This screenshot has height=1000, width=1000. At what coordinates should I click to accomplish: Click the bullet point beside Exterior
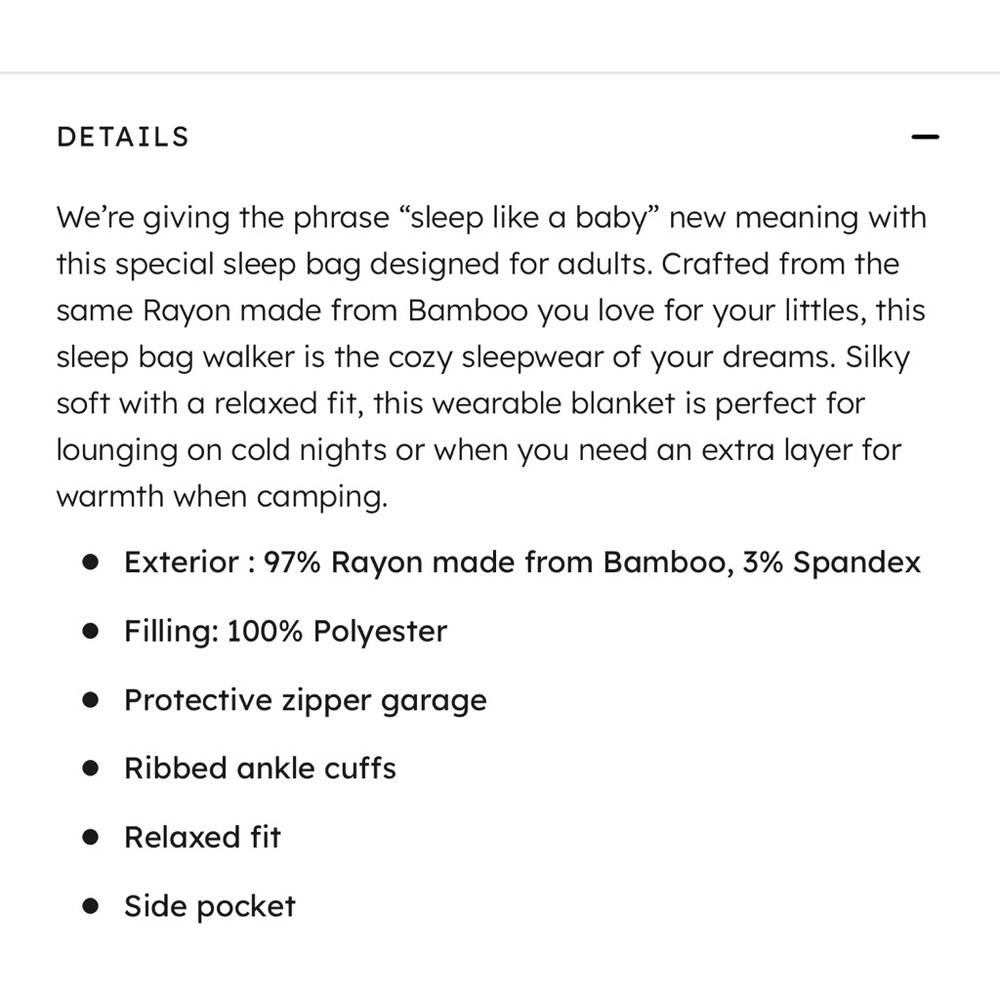click(91, 562)
